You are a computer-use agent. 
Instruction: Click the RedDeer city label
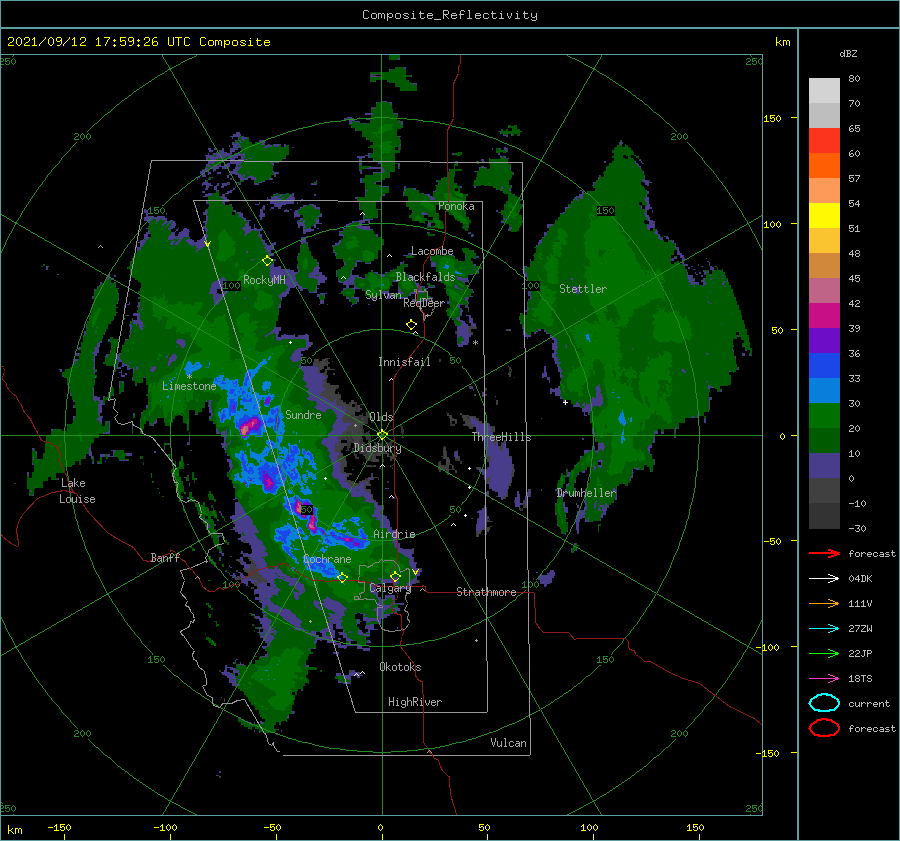tap(423, 303)
